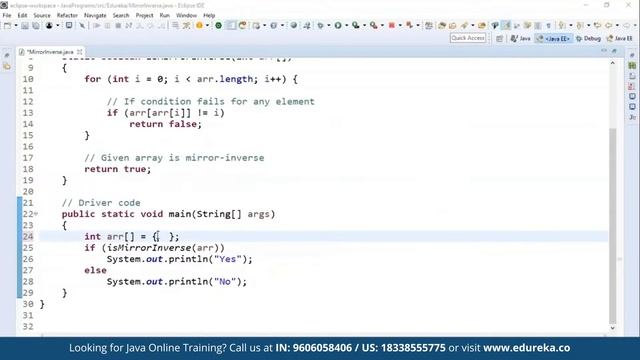
Task: Click the green grid icon in right sidebar
Action: point(632,66)
